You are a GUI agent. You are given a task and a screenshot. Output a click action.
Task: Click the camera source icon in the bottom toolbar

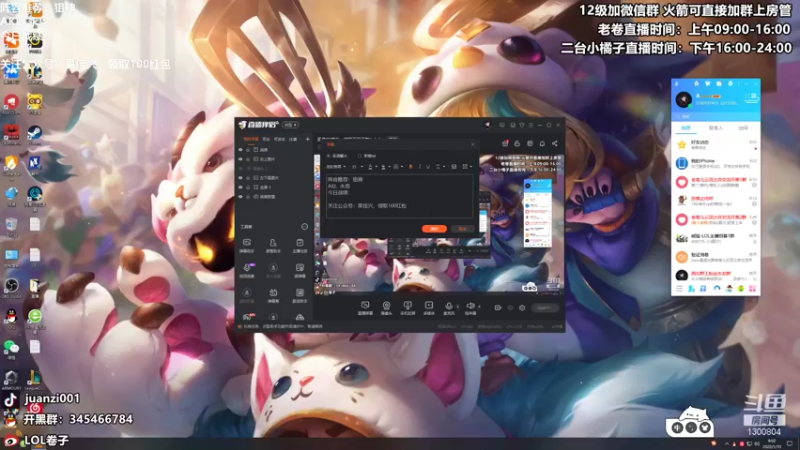click(386, 306)
